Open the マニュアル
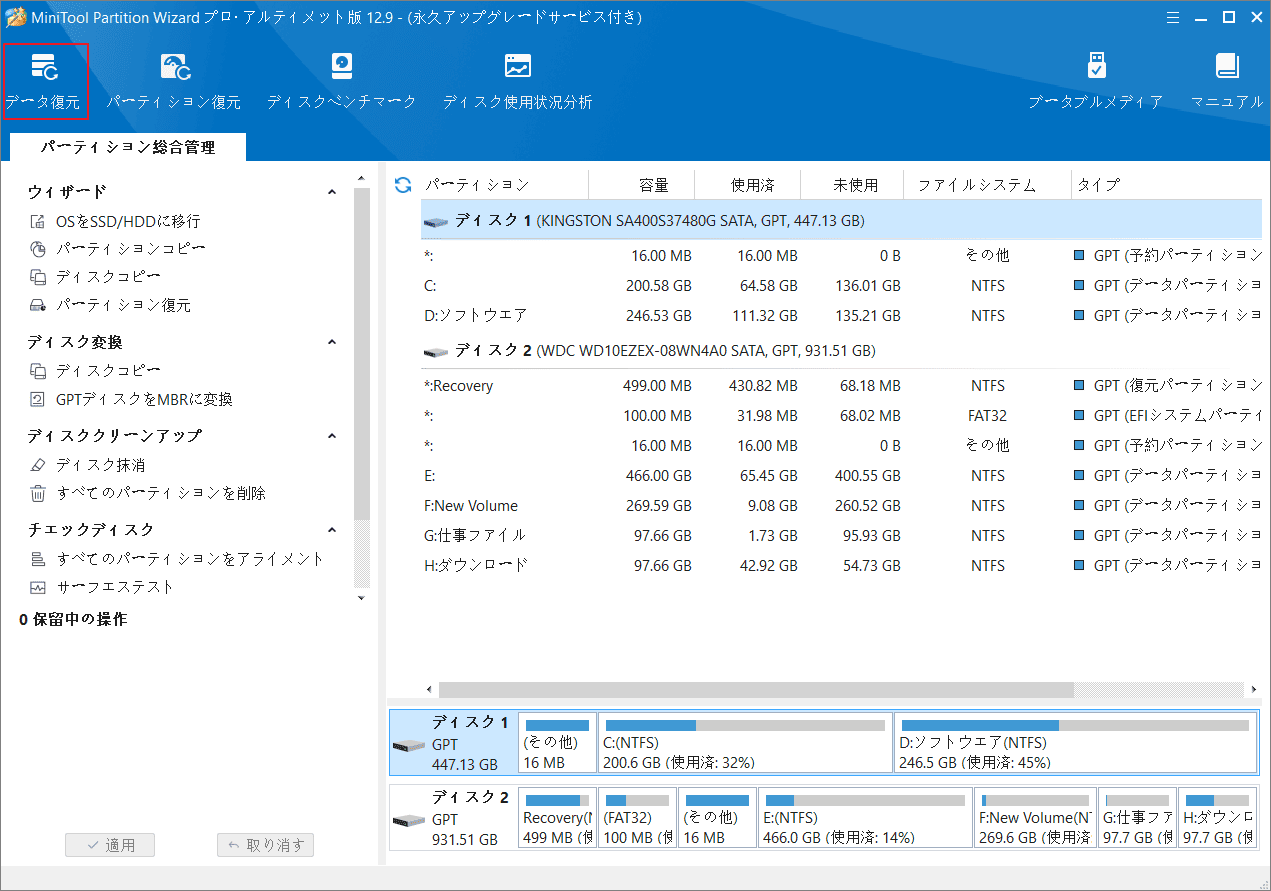1271x891 pixels. tap(1227, 81)
